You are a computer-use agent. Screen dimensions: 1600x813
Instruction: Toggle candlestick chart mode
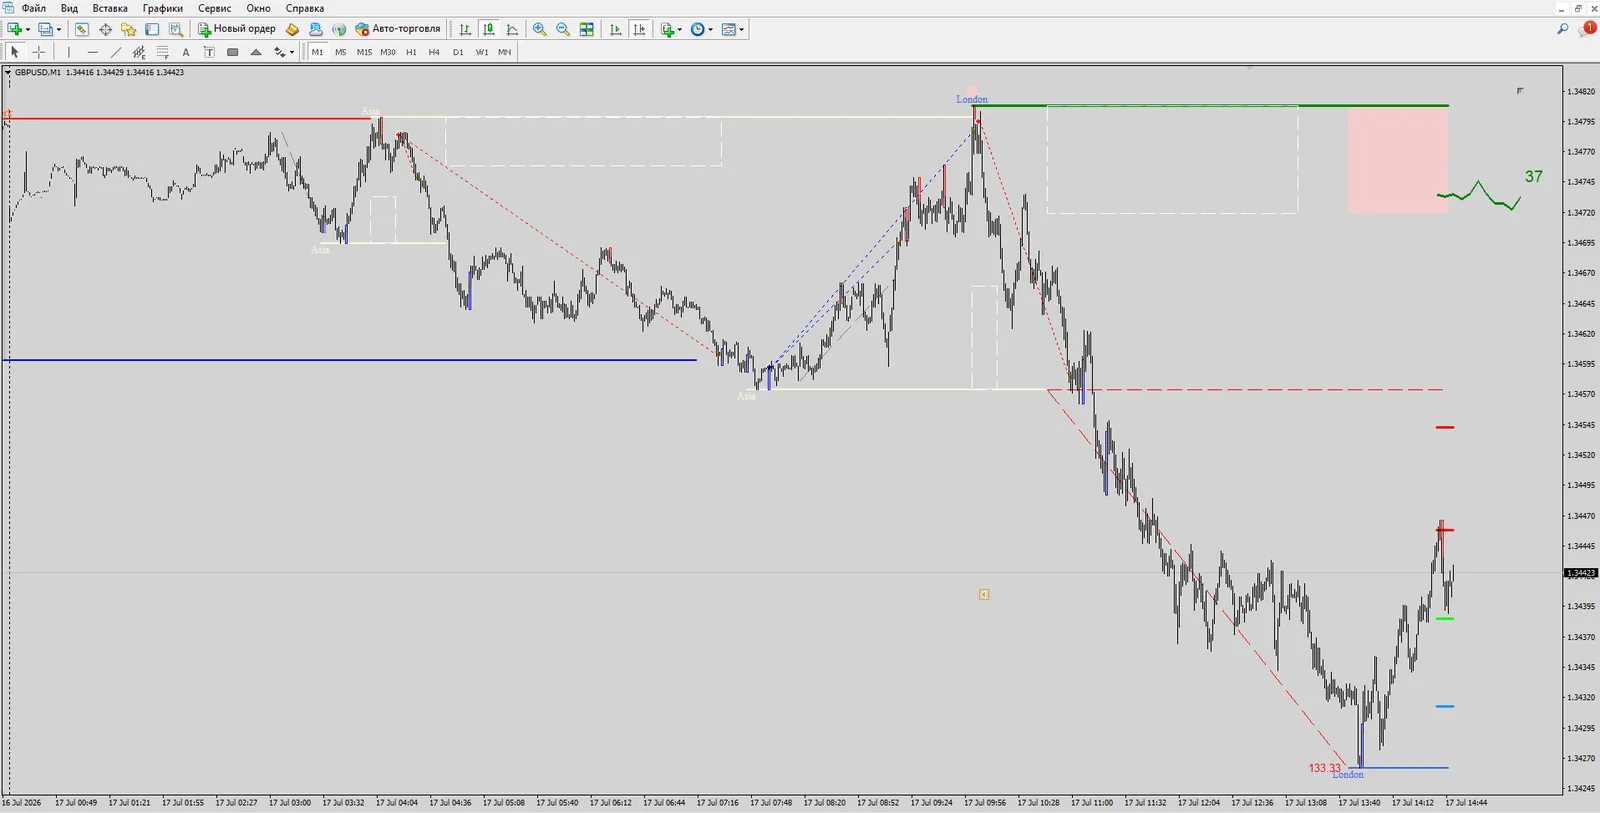click(x=489, y=29)
